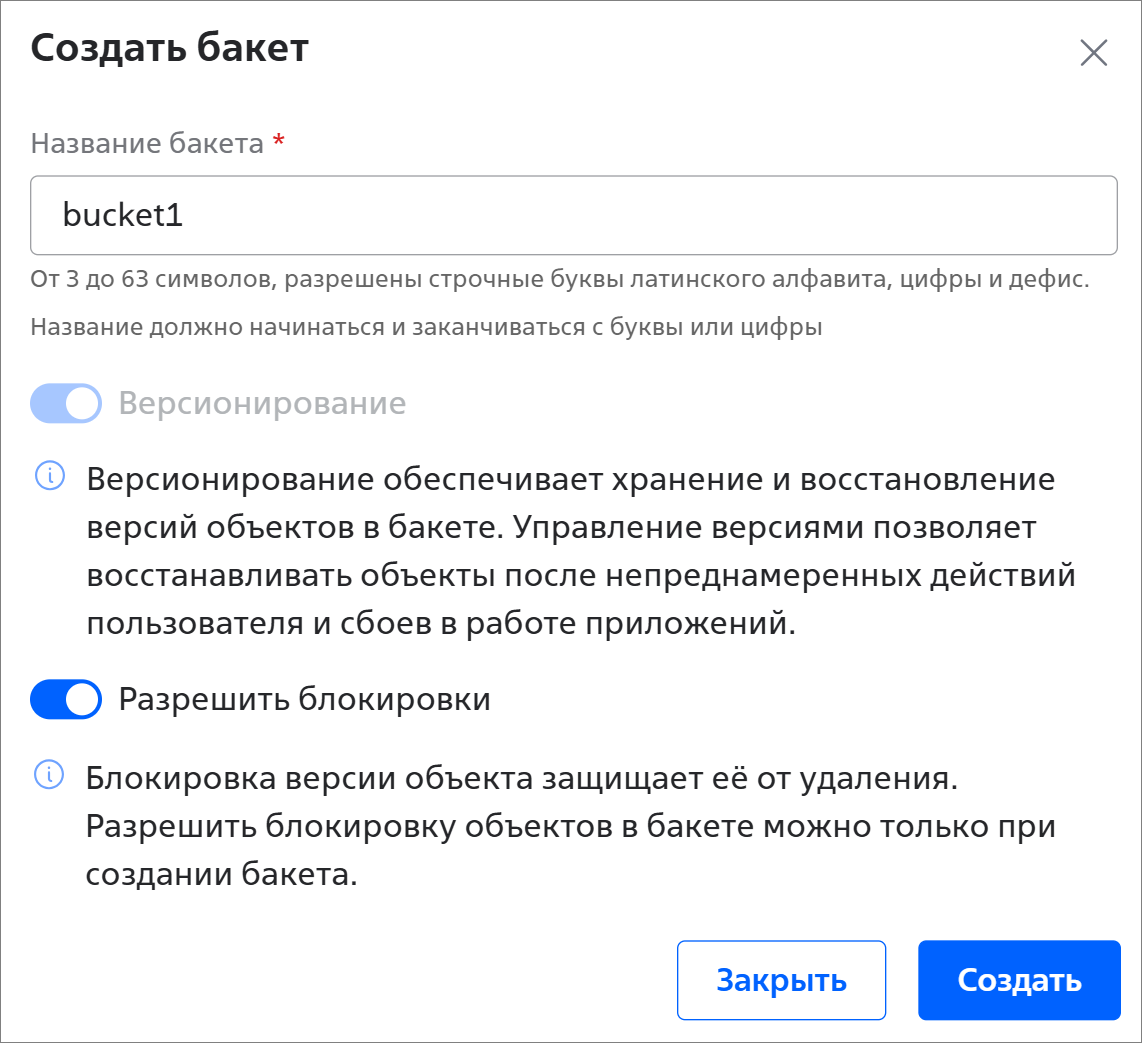Click the info icon beside the lock description
The height and width of the screenshot is (1043, 1142).
click(49, 774)
